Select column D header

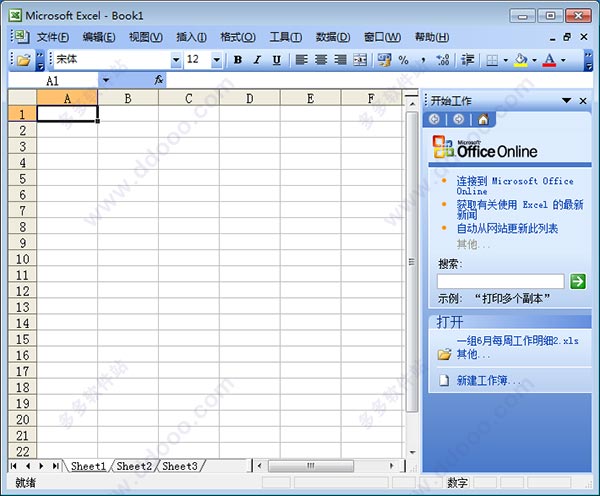(x=249, y=98)
